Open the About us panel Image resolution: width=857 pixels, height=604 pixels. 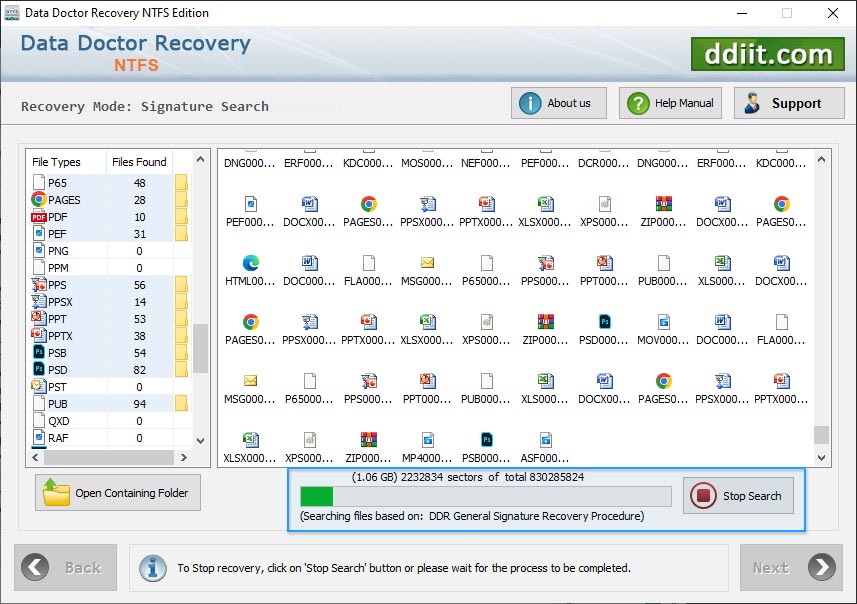(x=558, y=102)
